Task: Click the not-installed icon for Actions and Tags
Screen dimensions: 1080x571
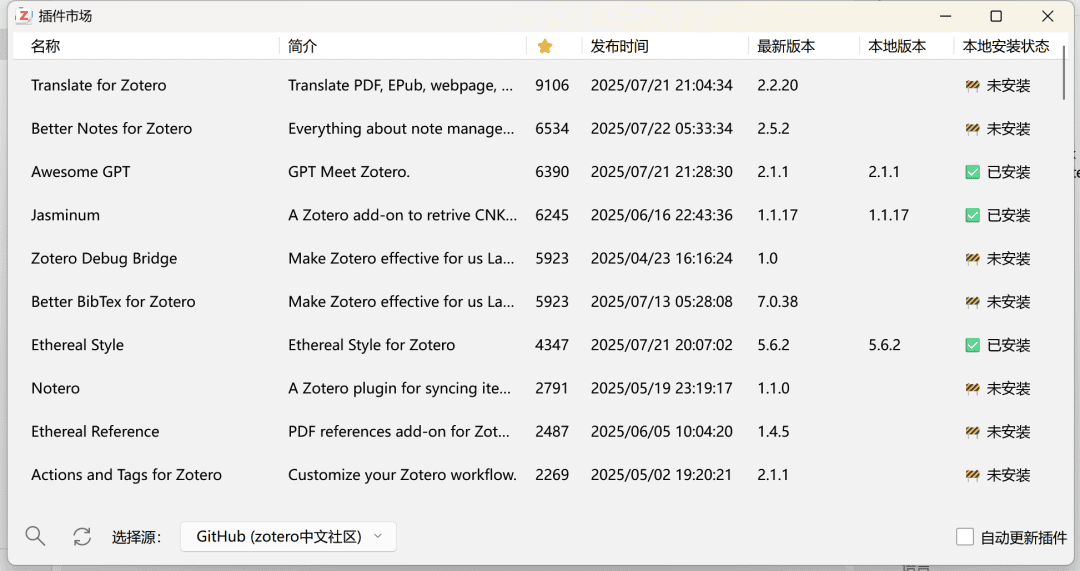Action: pyautogui.click(x=973, y=475)
